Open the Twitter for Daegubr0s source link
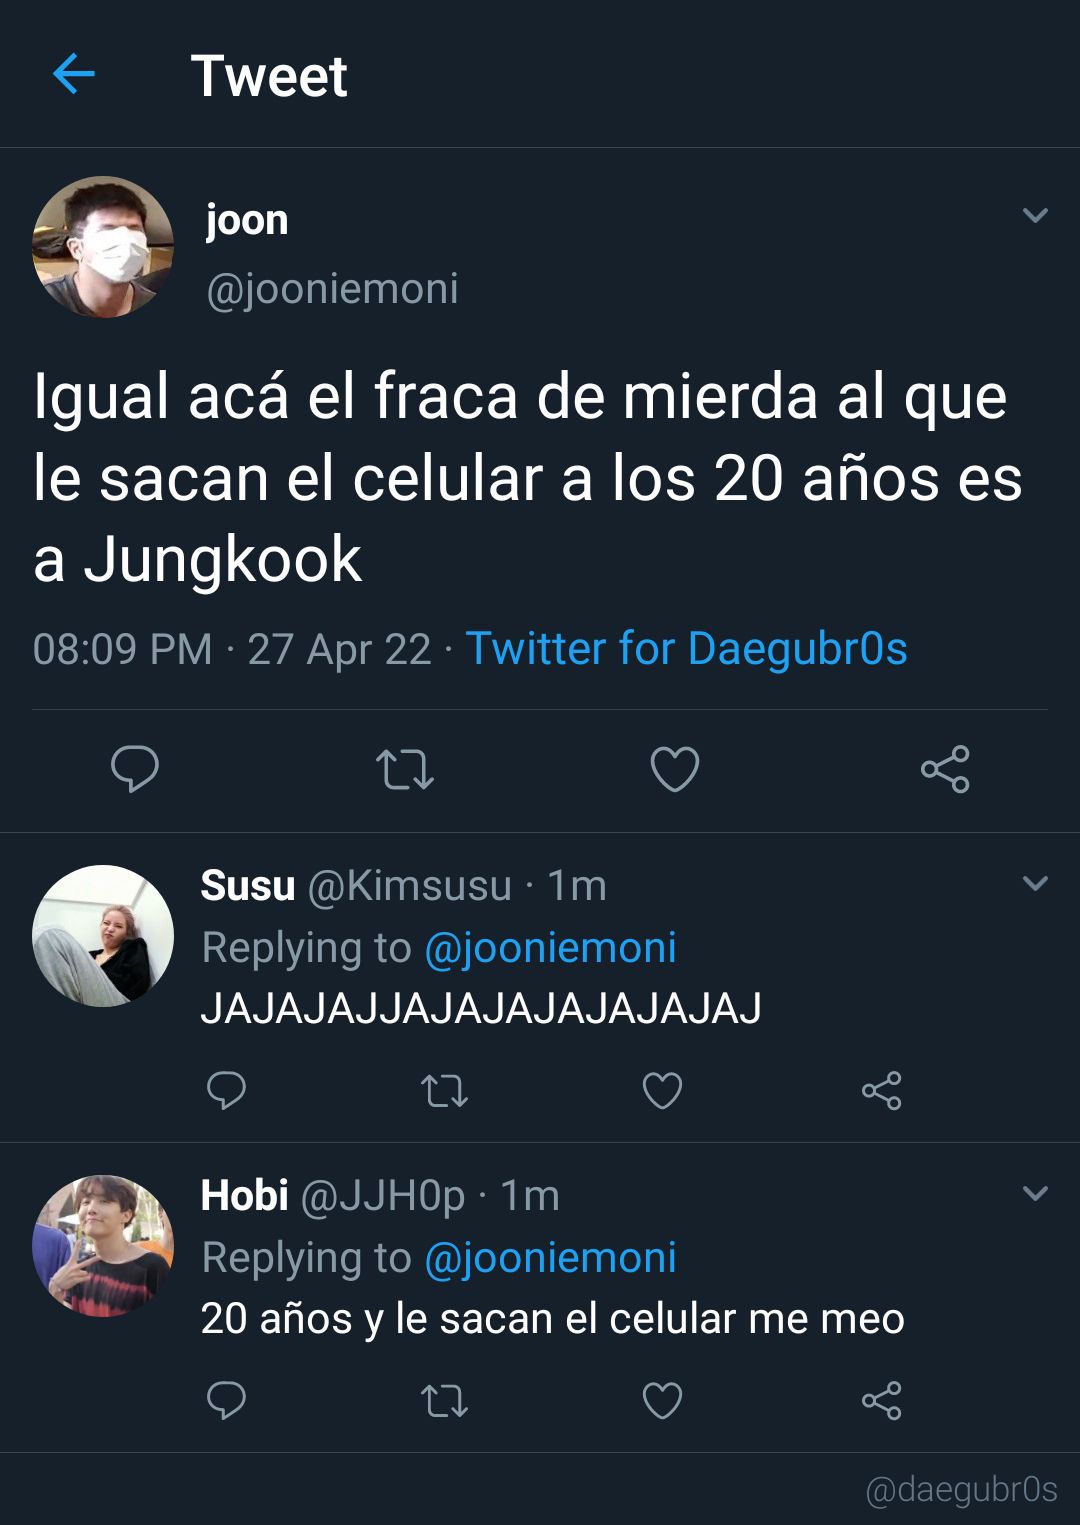This screenshot has width=1080, height=1525. pyautogui.click(x=687, y=649)
